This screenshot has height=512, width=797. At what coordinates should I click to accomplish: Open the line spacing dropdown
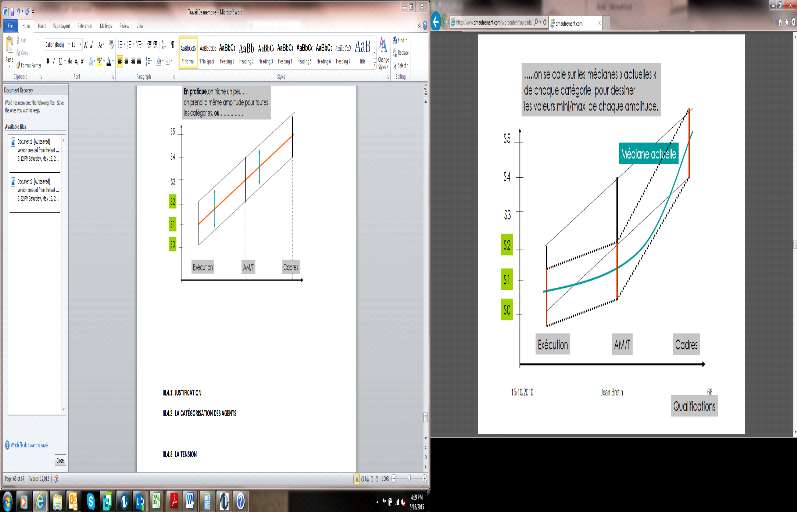tap(149, 61)
